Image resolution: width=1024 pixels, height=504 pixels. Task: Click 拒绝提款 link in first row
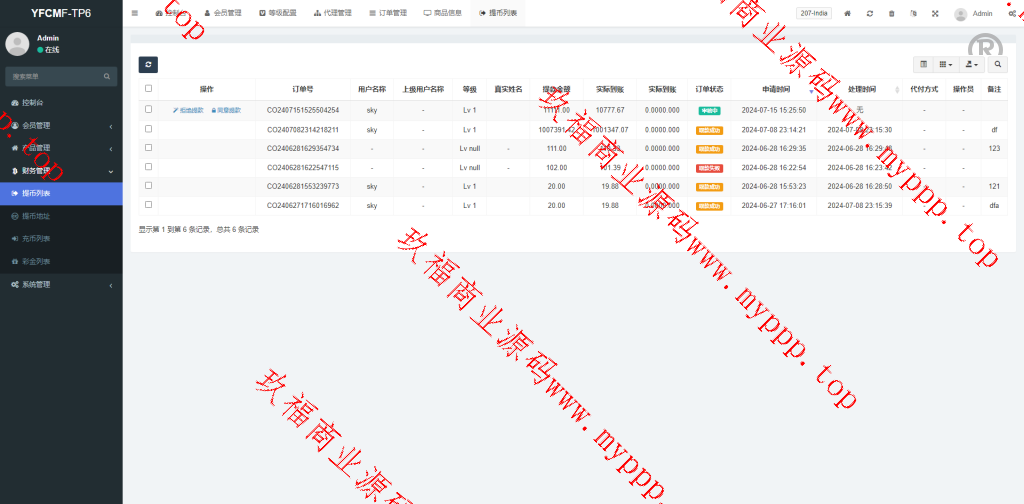[188, 110]
